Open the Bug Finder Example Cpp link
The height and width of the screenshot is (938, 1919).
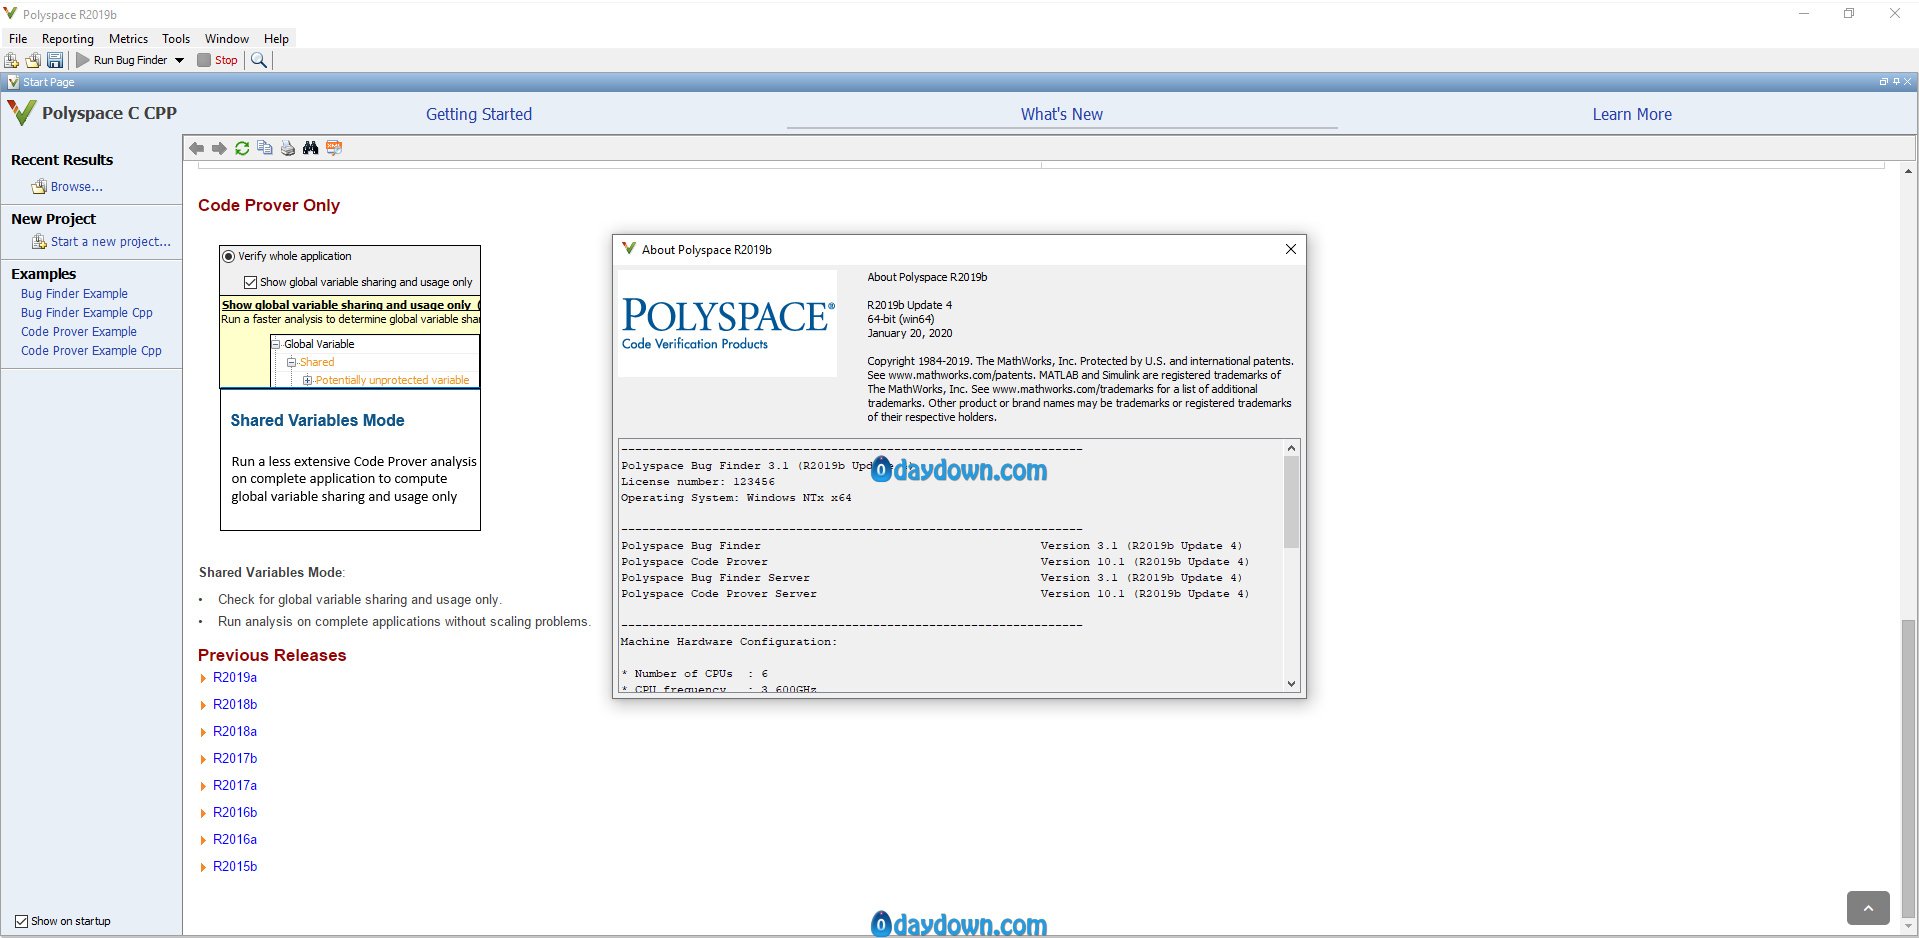87,313
